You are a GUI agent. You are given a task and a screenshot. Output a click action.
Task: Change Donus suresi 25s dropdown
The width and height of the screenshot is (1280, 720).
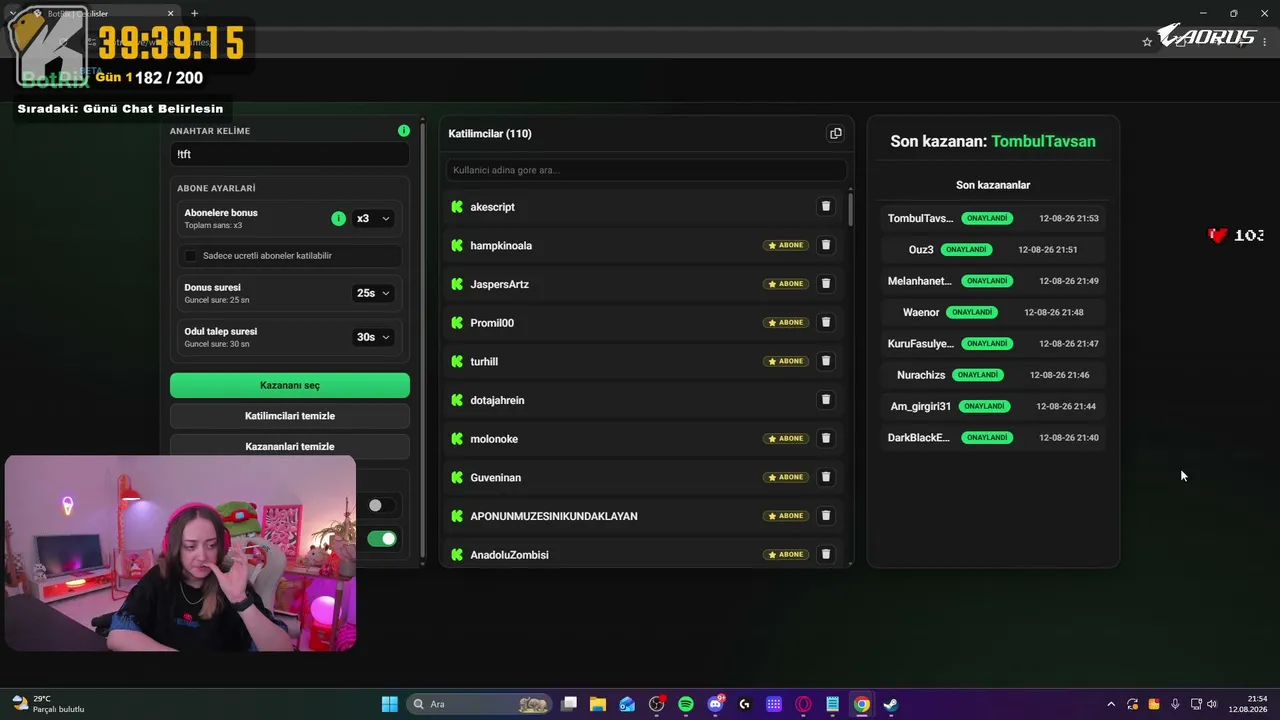click(x=373, y=293)
